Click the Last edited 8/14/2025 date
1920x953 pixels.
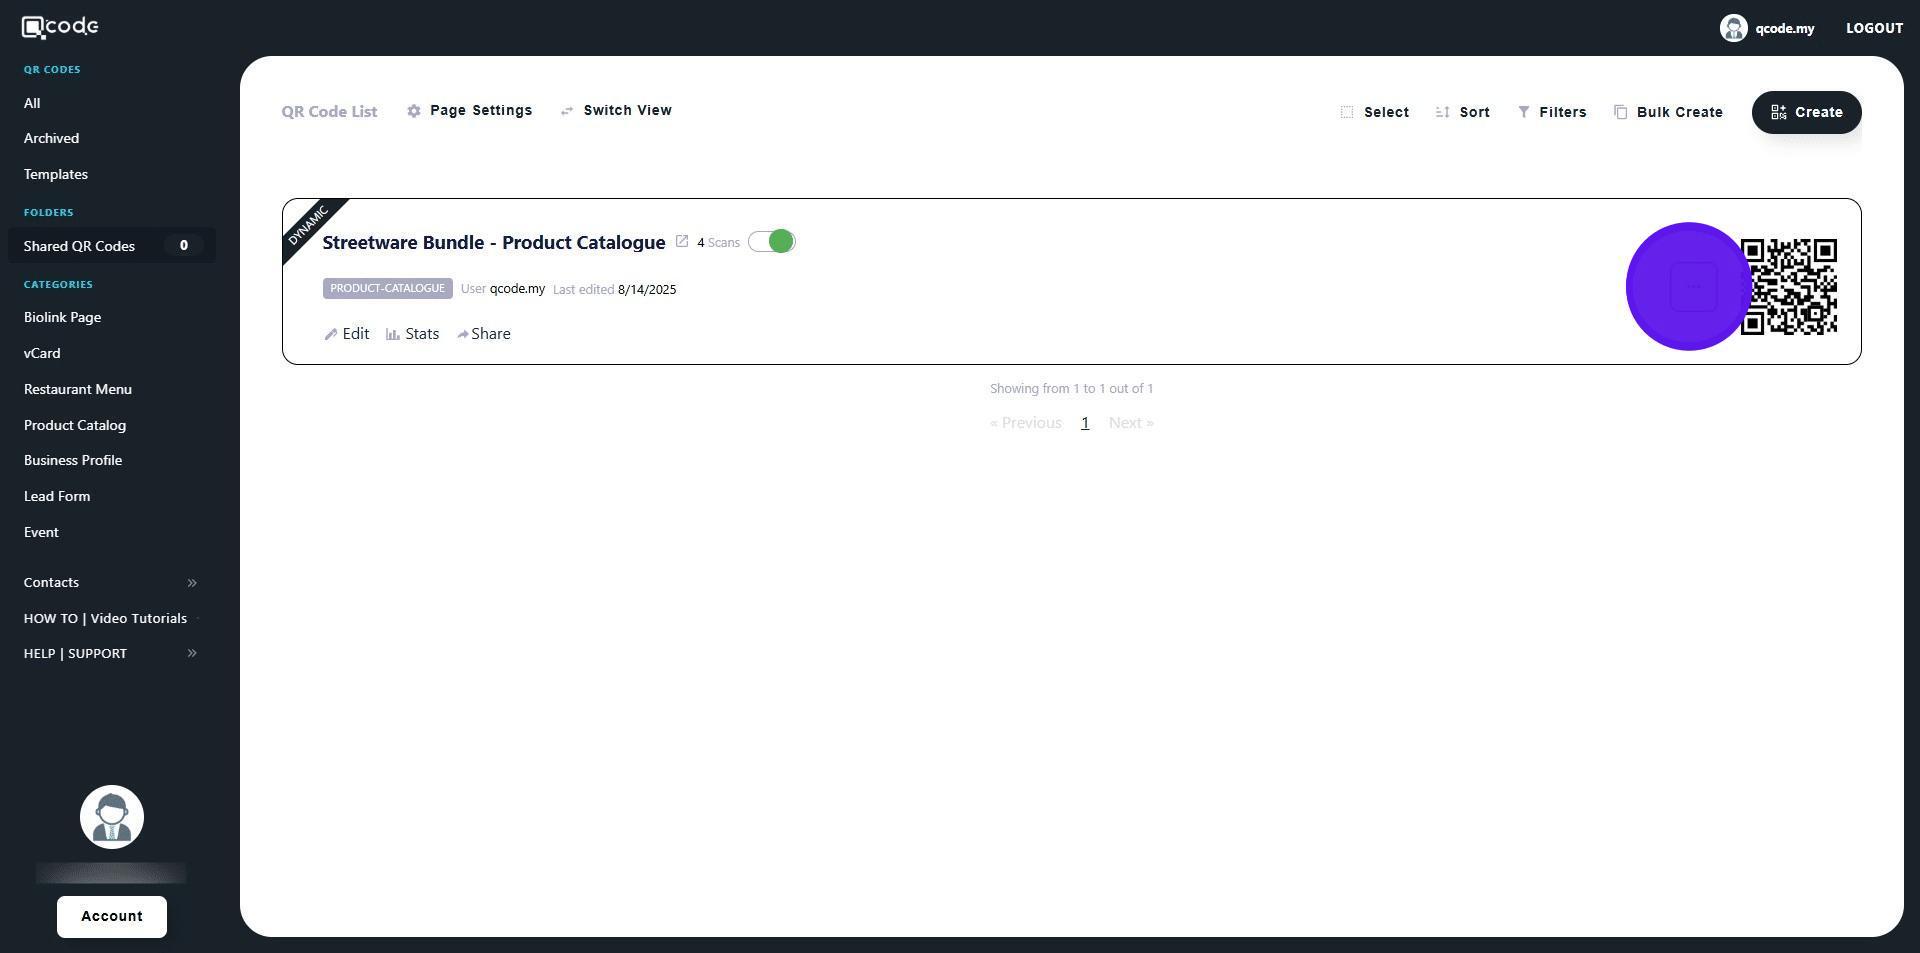point(614,290)
